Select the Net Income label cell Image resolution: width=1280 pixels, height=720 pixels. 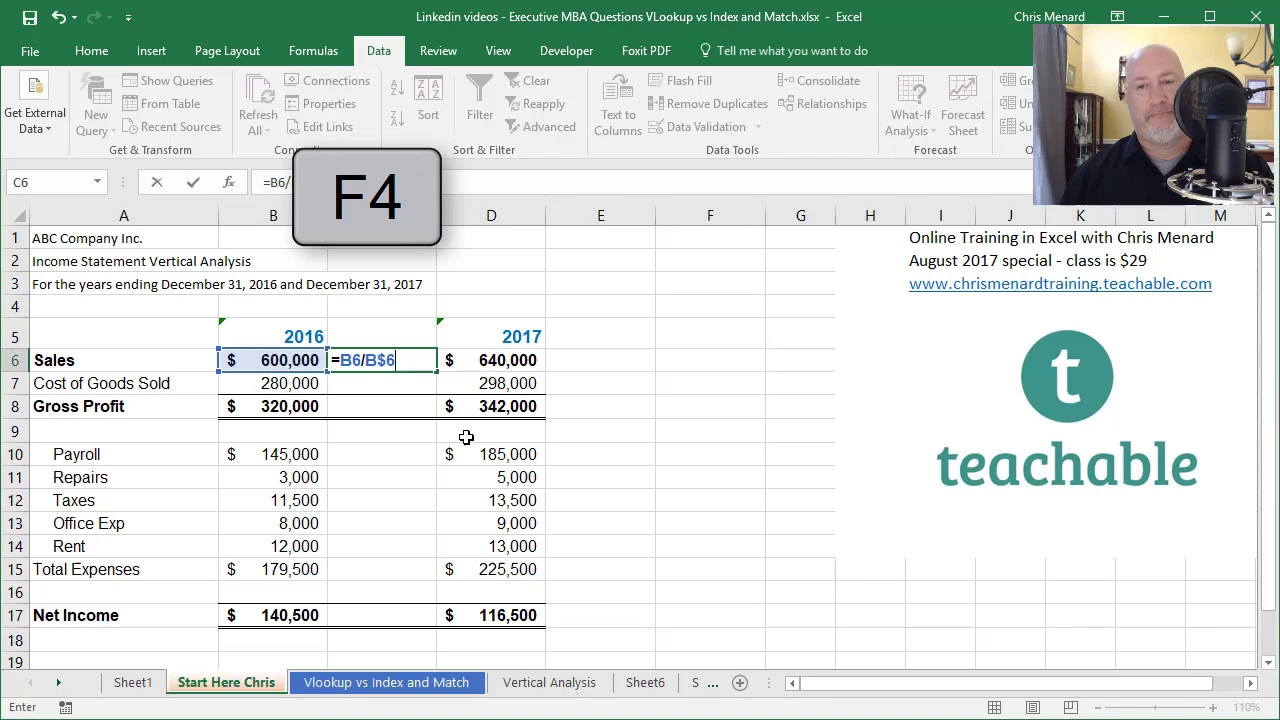click(124, 615)
